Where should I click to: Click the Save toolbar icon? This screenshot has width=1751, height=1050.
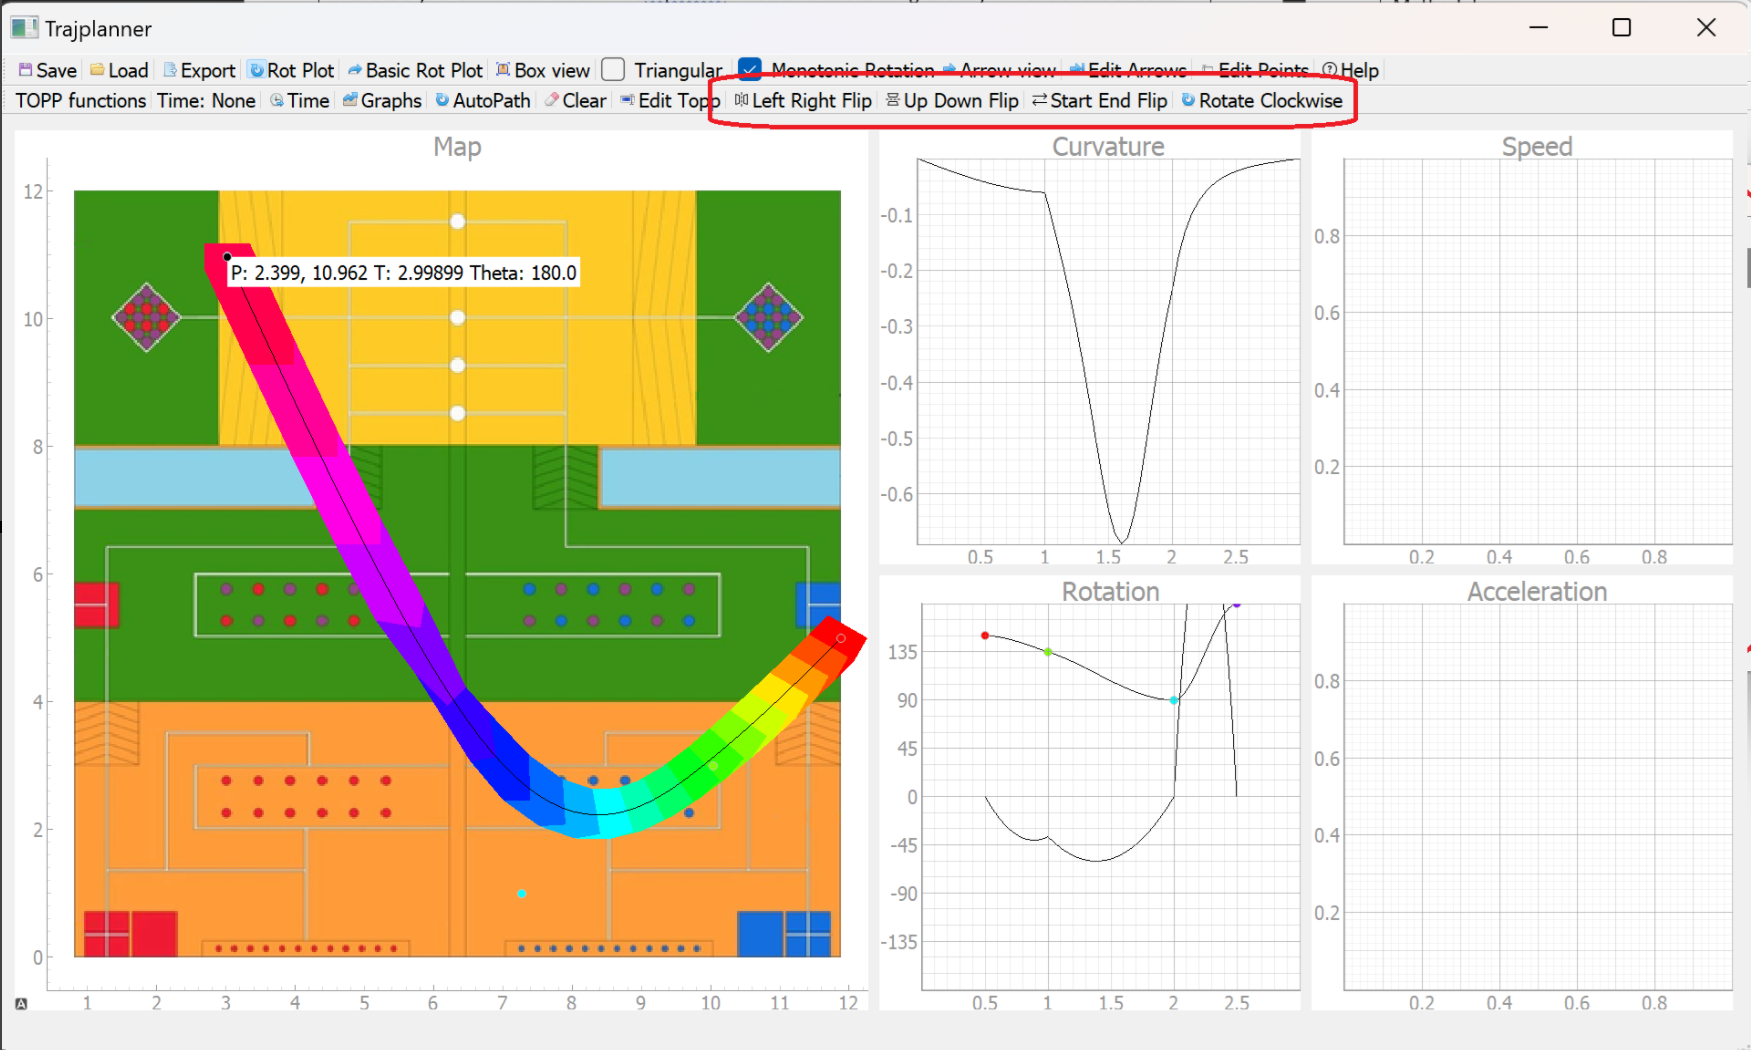click(47, 70)
